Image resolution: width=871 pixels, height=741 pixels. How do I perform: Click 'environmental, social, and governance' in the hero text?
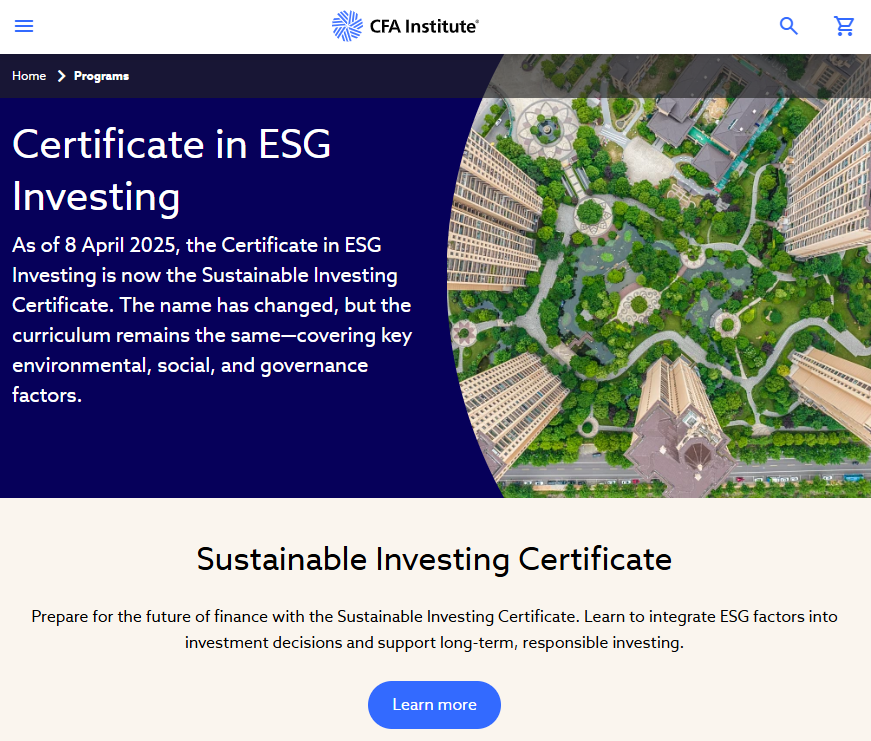click(x=190, y=365)
